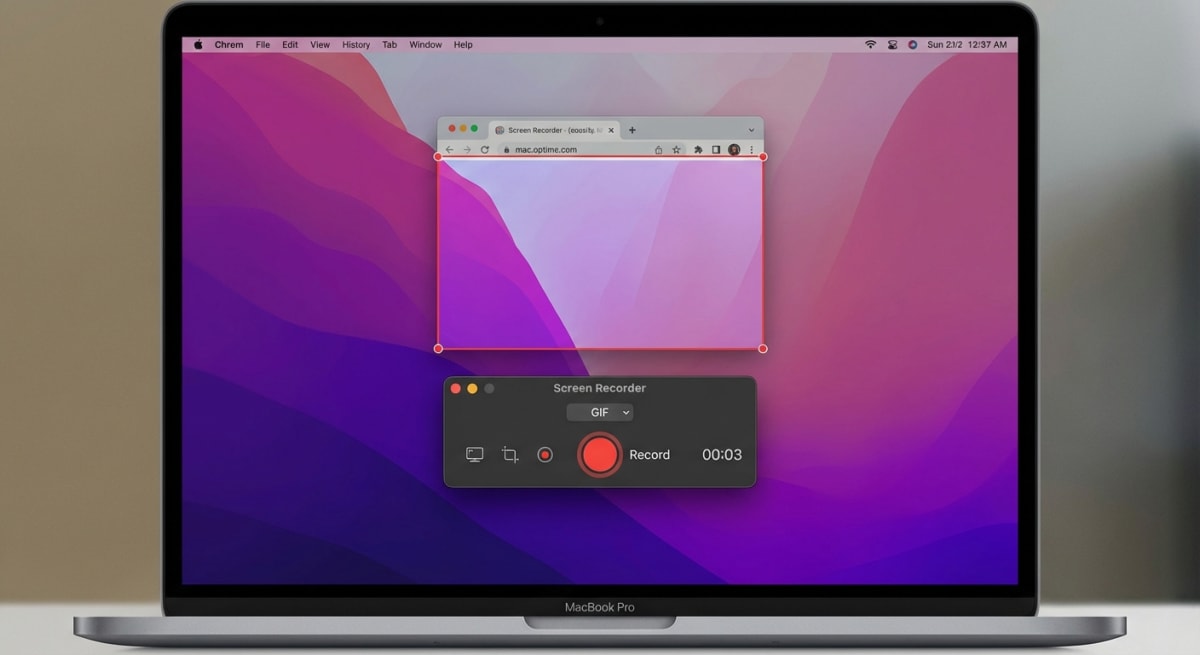Open the History menu

355,44
